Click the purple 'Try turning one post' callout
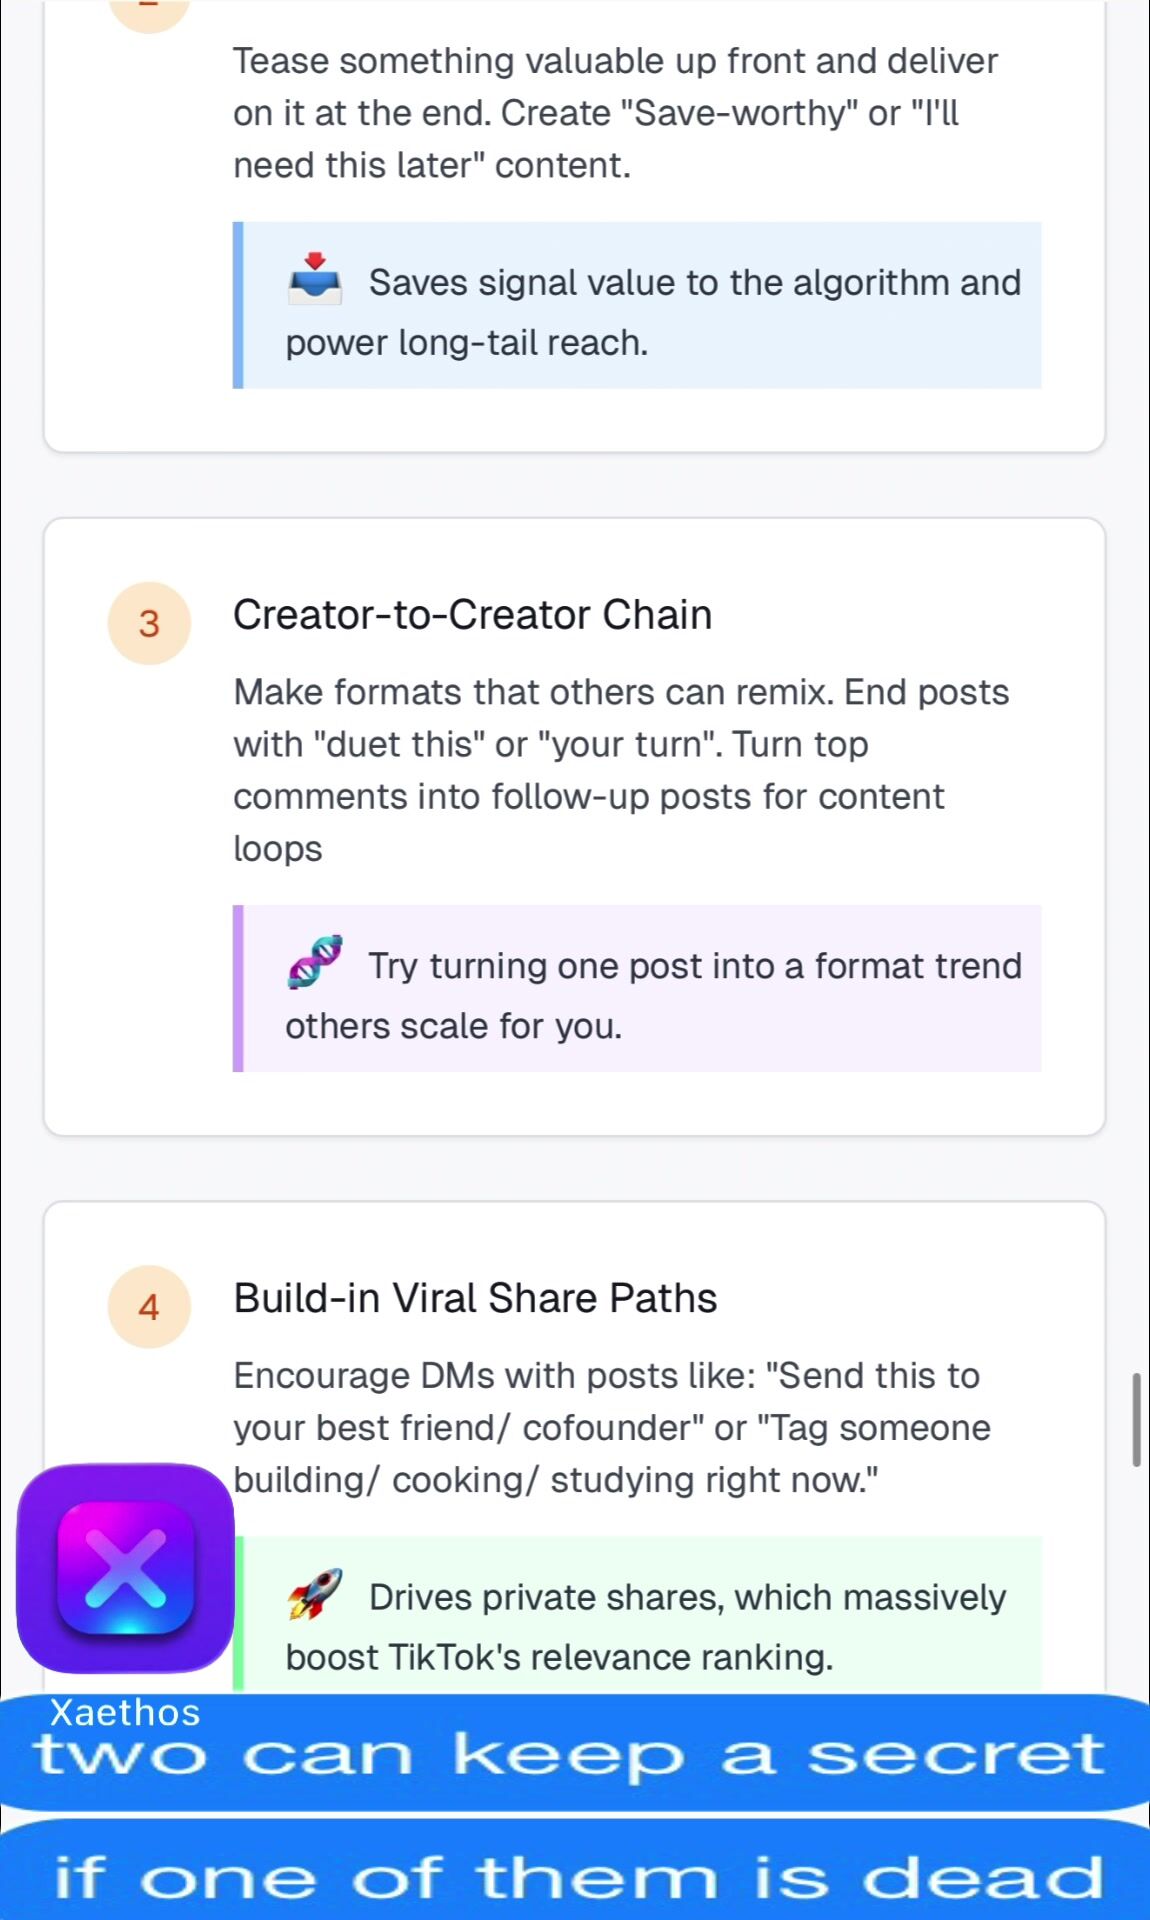The width and height of the screenshot is (1150, 1920). (640, 989)
